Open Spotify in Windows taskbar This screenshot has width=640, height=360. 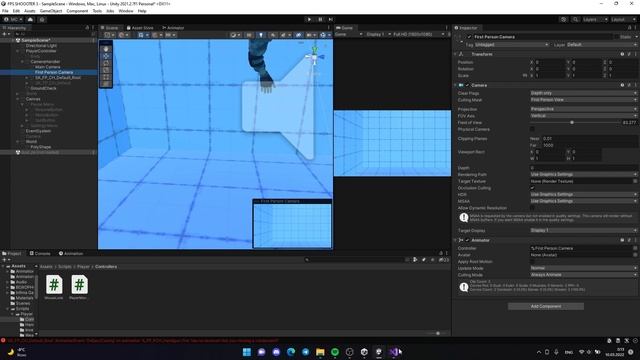click(x=335, y=352)
